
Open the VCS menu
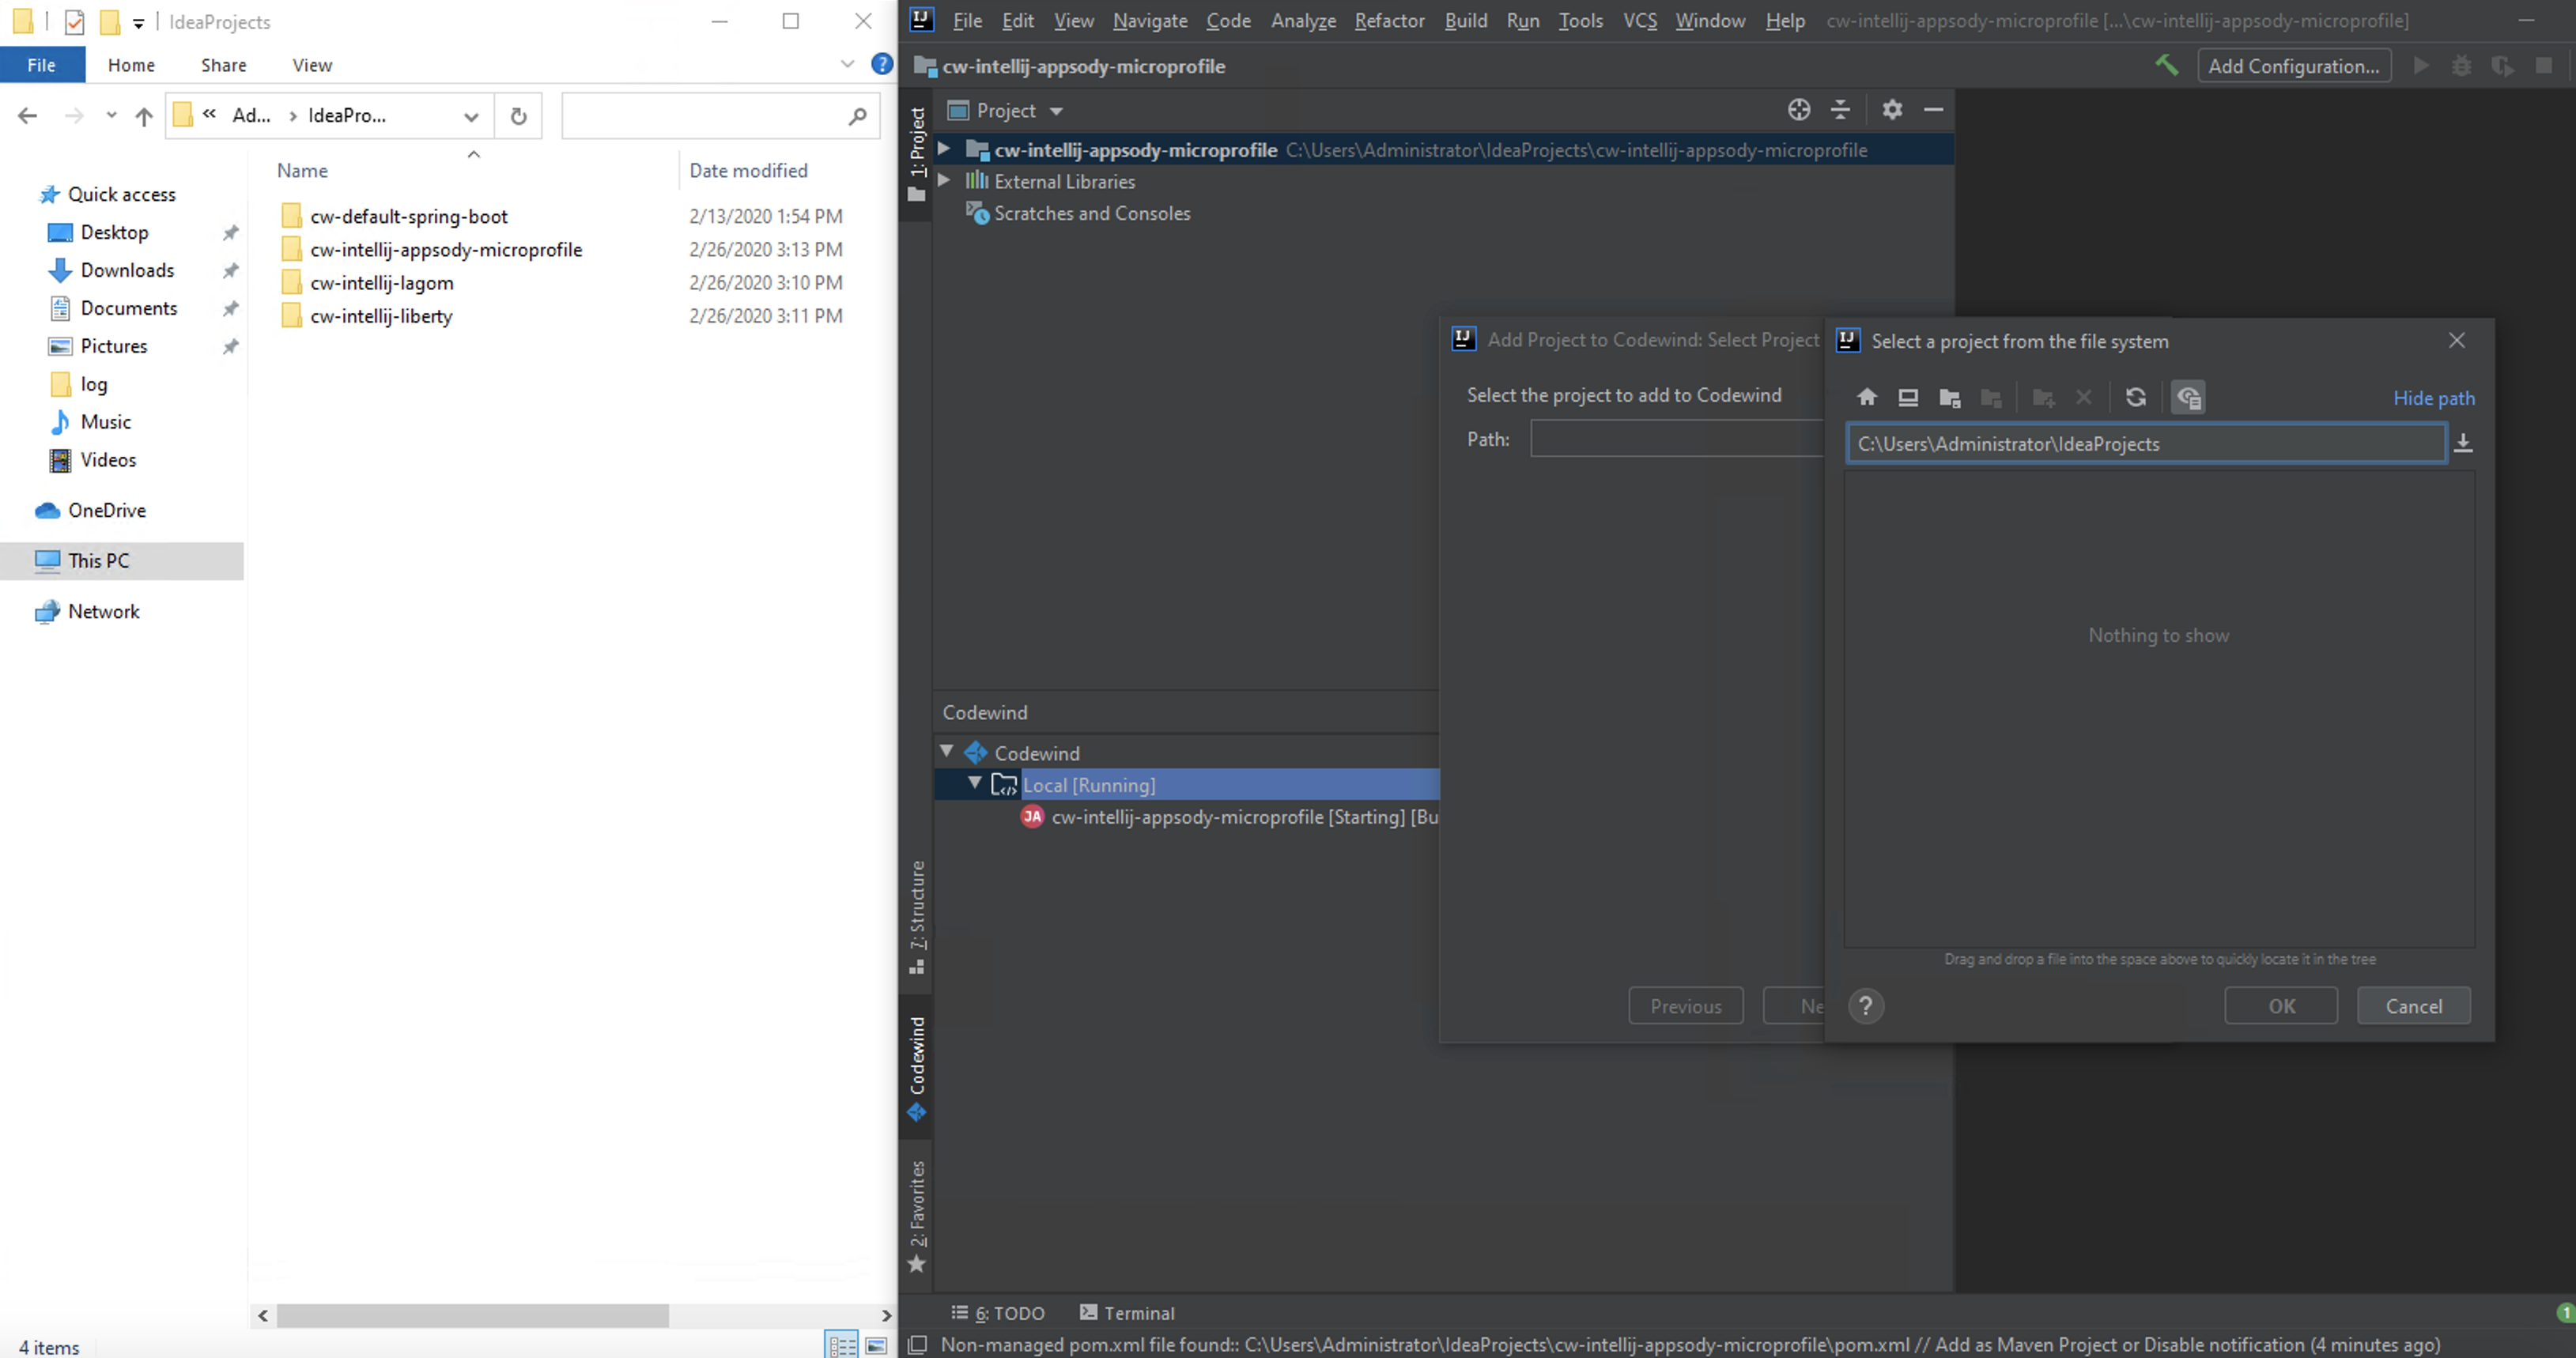click(x=1640, y=21)
